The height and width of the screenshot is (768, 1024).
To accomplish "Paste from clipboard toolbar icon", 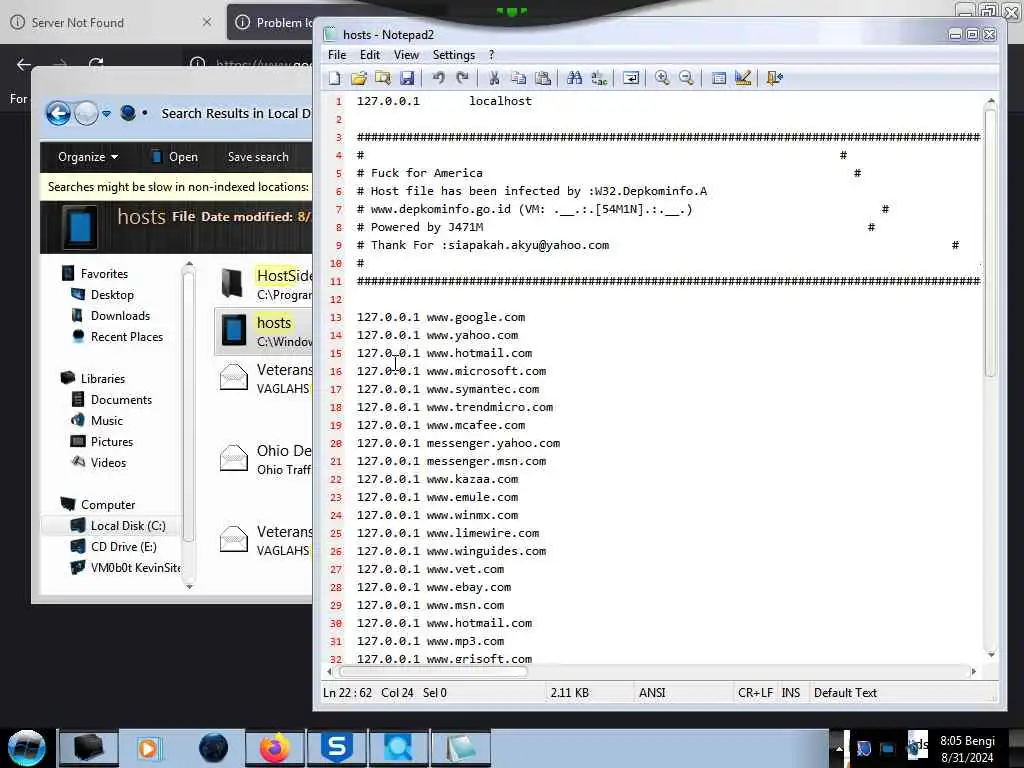I will click(543, 78).
